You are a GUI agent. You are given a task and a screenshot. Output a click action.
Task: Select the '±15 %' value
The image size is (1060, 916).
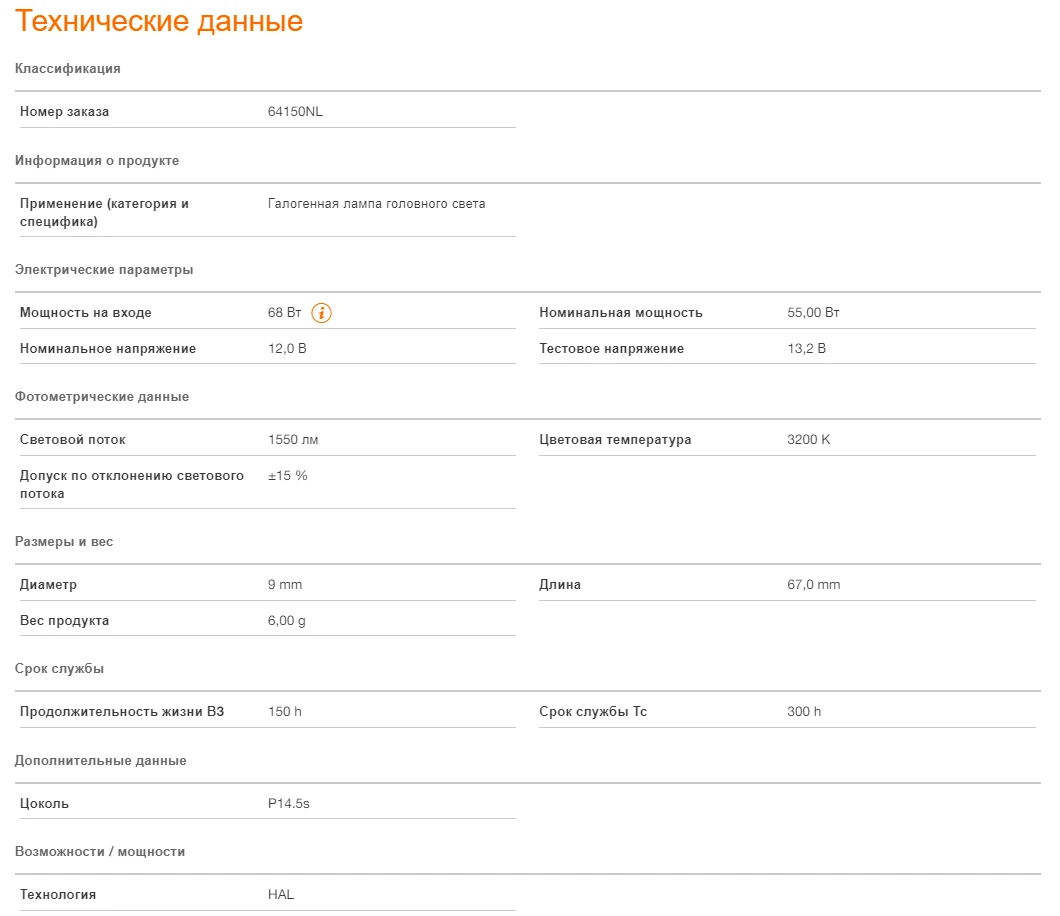point(287,475)
